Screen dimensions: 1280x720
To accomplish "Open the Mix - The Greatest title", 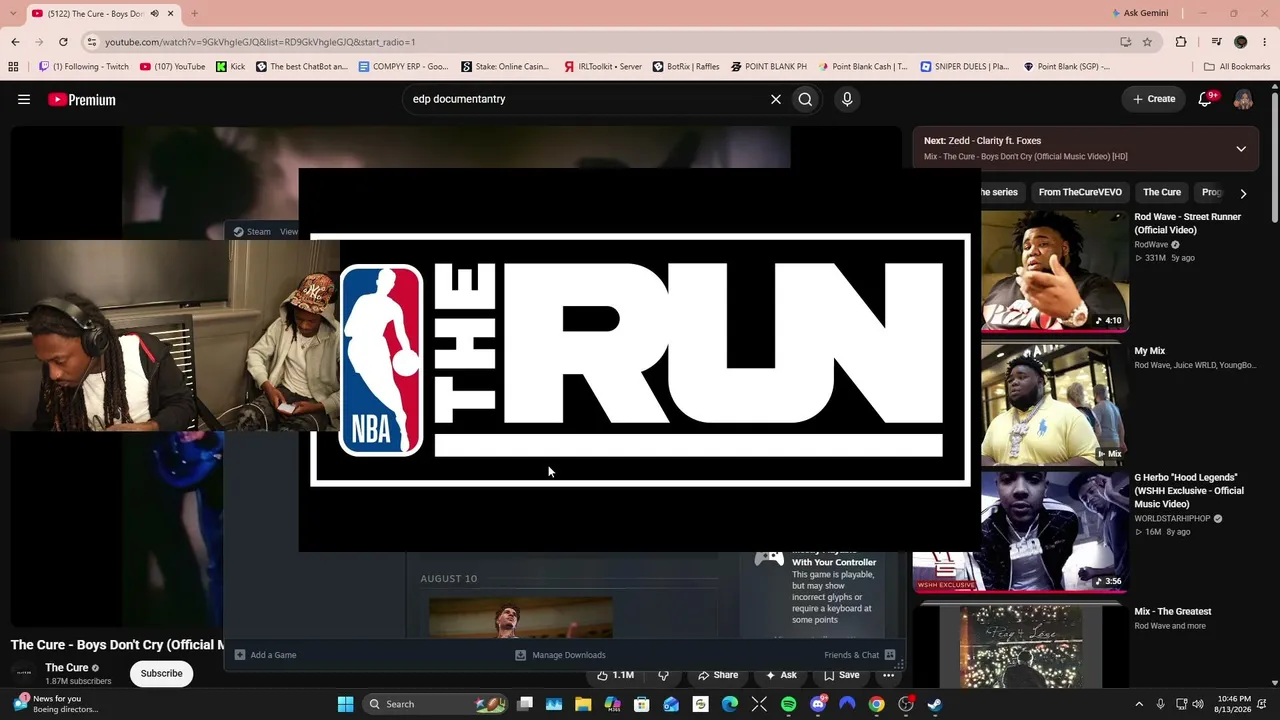I will (1172, 611).
